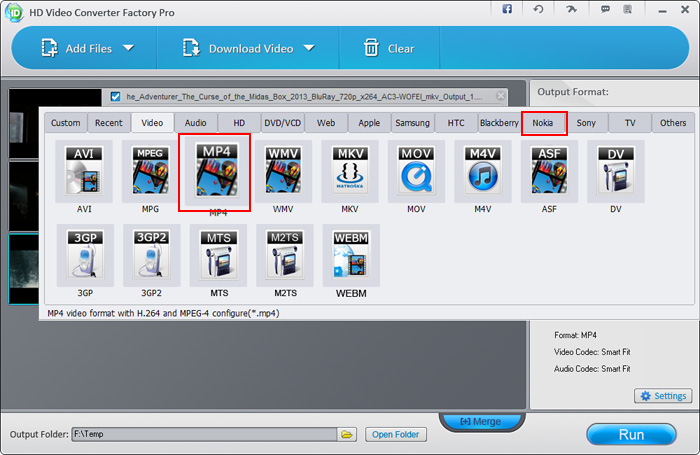
Task: Select the WMV format icon
Action: [x=283, y=171]
